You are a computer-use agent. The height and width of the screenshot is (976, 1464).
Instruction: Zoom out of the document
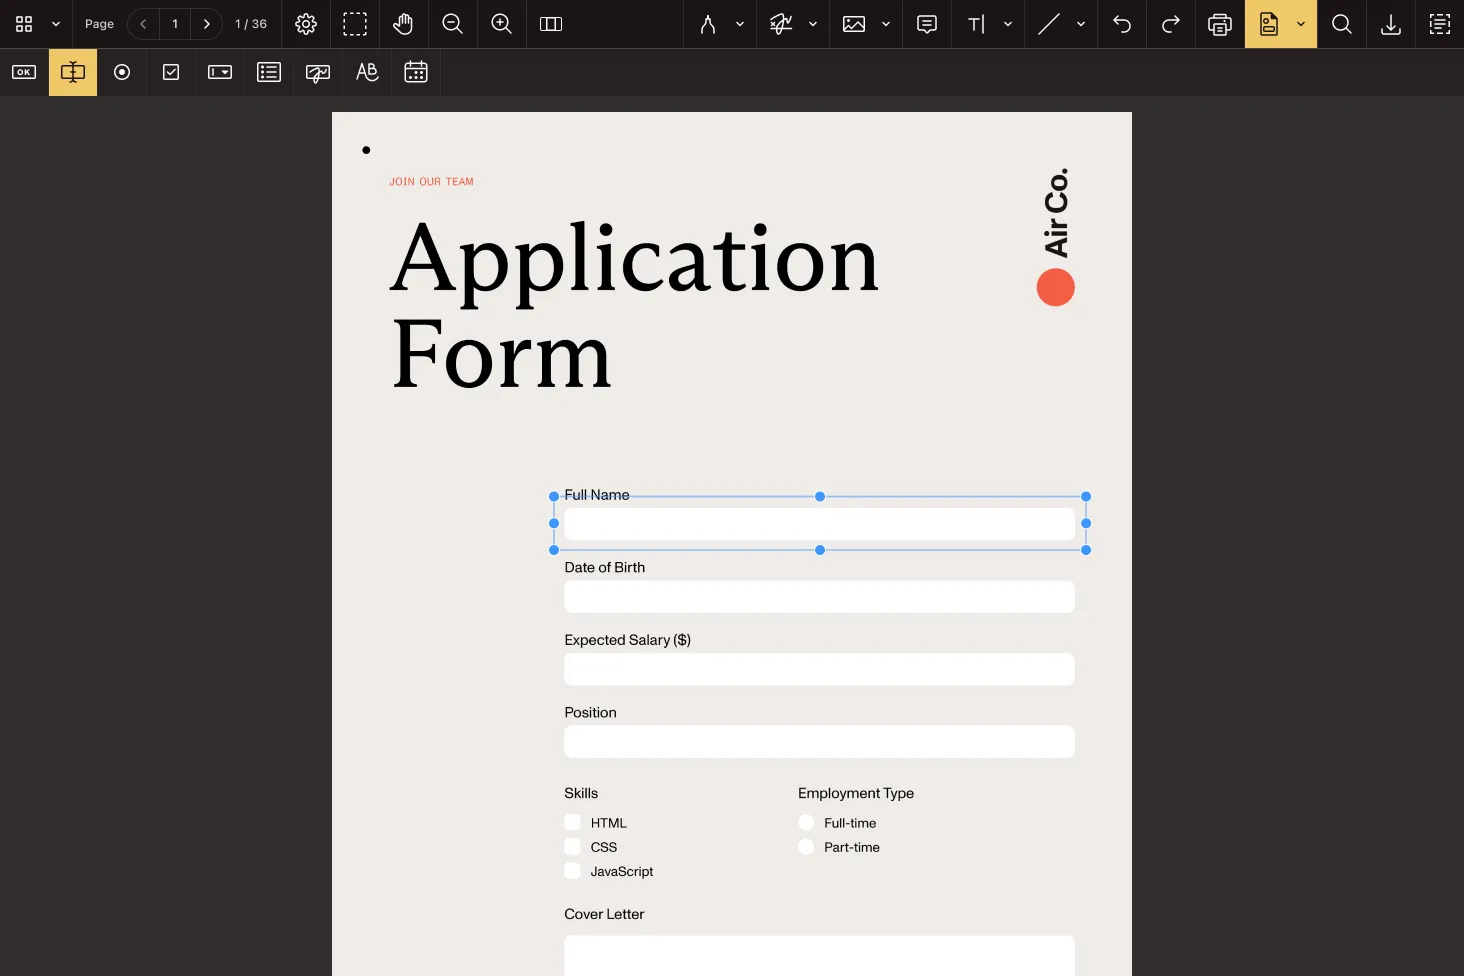pyautogui.click(x=452, y=24)
